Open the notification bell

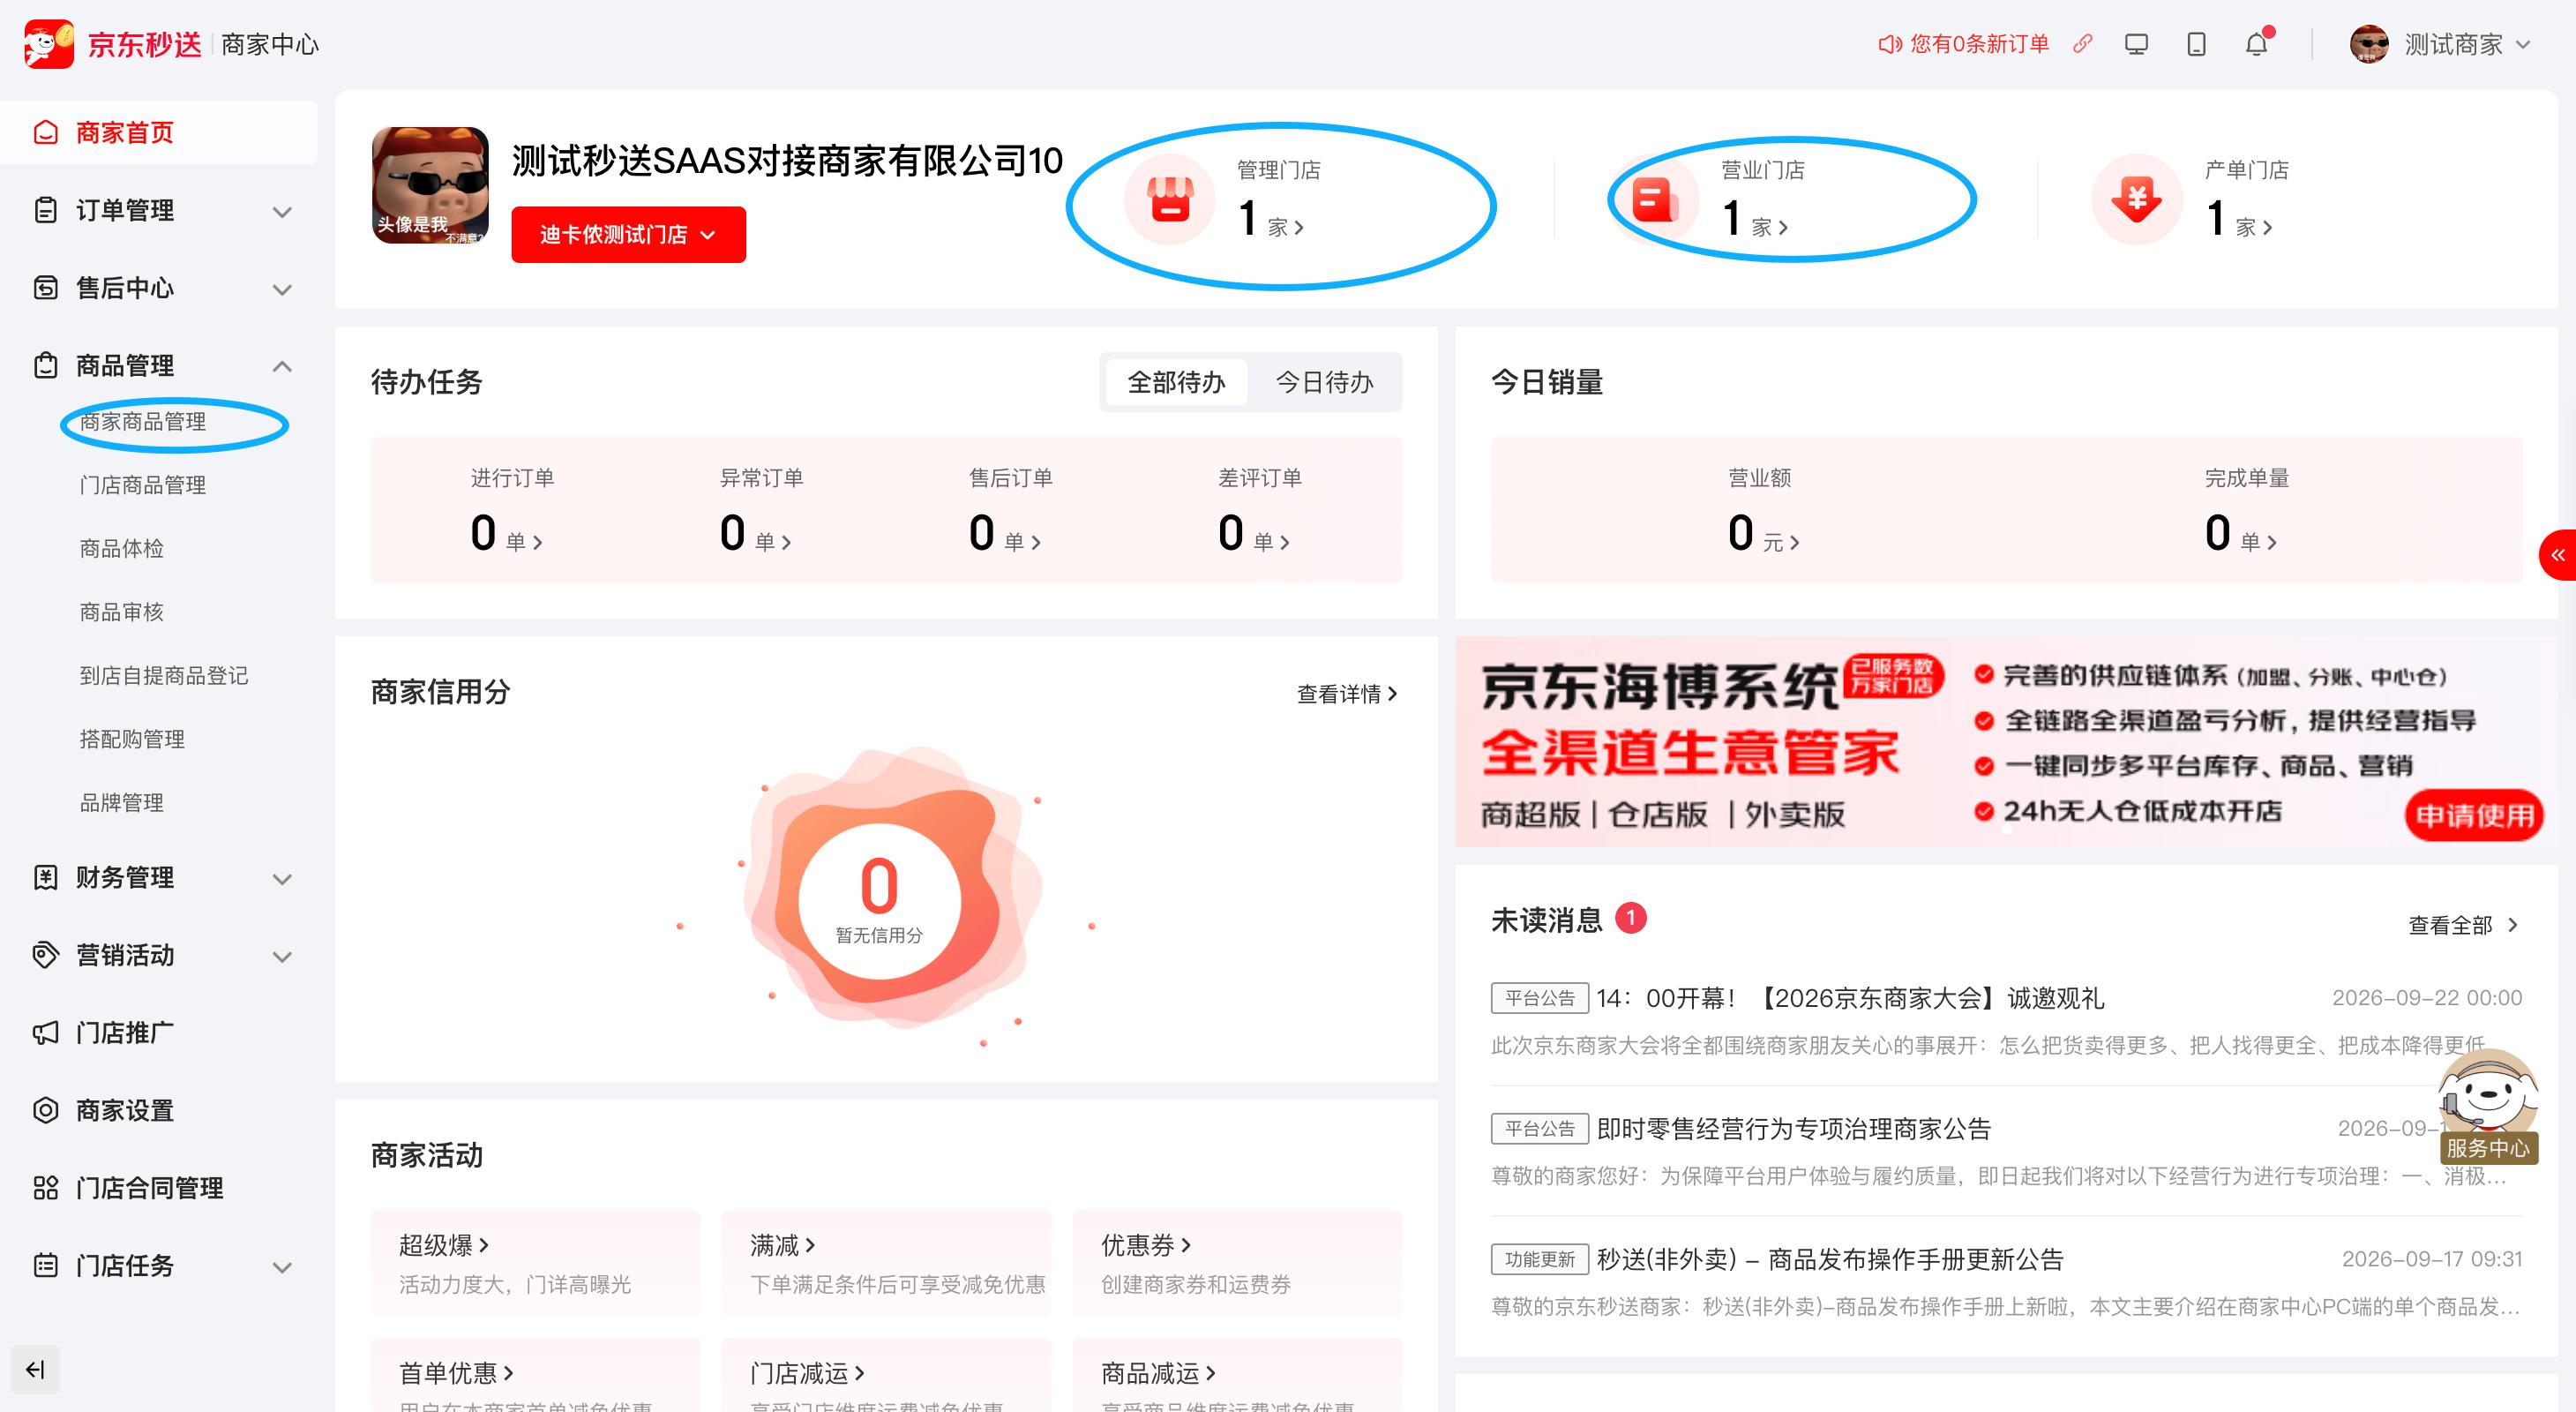2256,44
